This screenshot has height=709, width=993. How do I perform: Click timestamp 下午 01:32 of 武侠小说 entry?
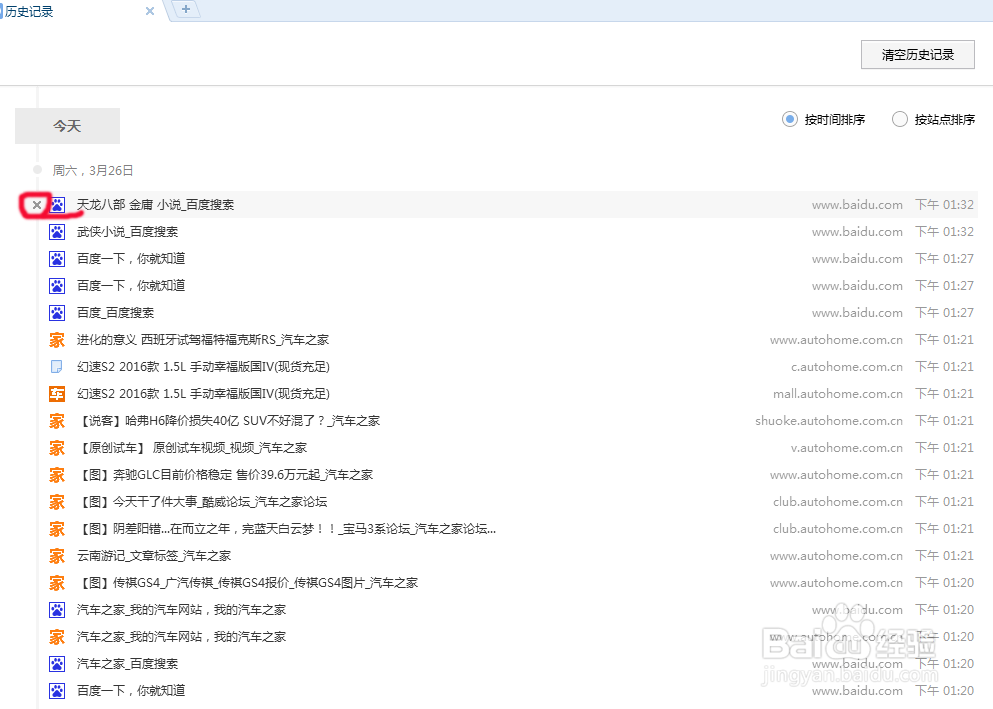[x=944, y=232]
